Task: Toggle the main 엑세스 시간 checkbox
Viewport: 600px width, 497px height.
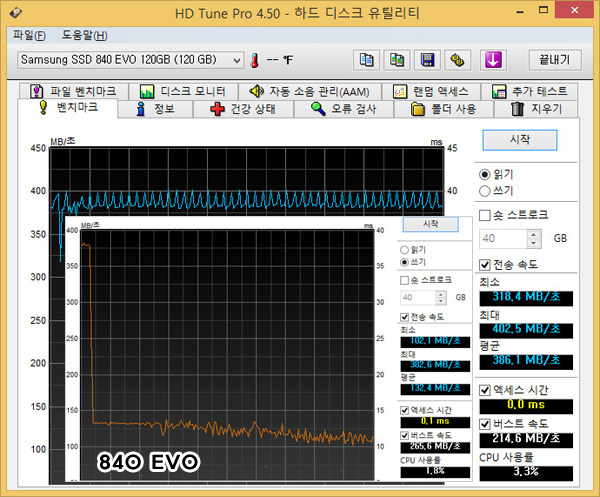Action: (x=485, y=390)
